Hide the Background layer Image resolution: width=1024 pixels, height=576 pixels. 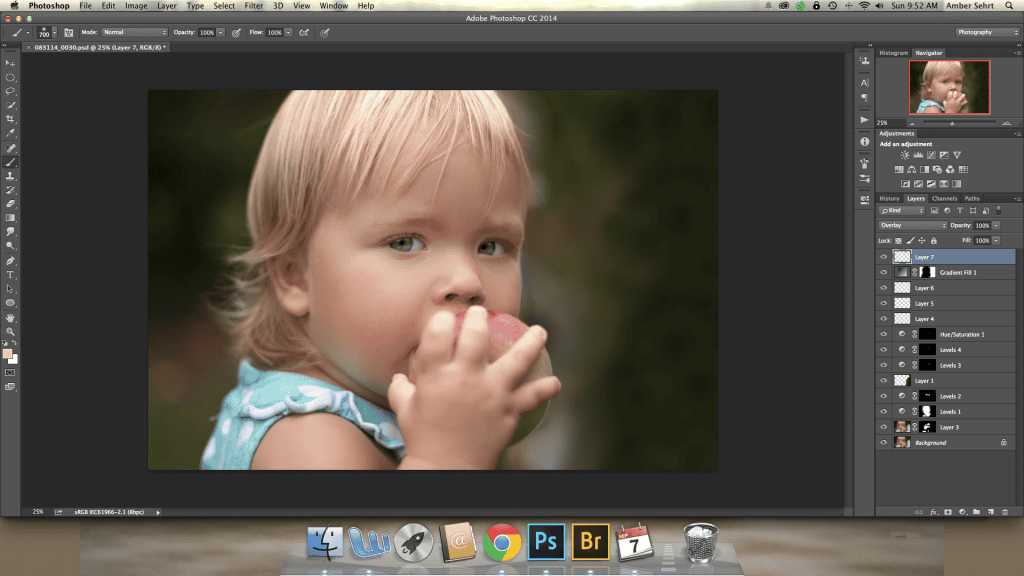click(884, 441)
